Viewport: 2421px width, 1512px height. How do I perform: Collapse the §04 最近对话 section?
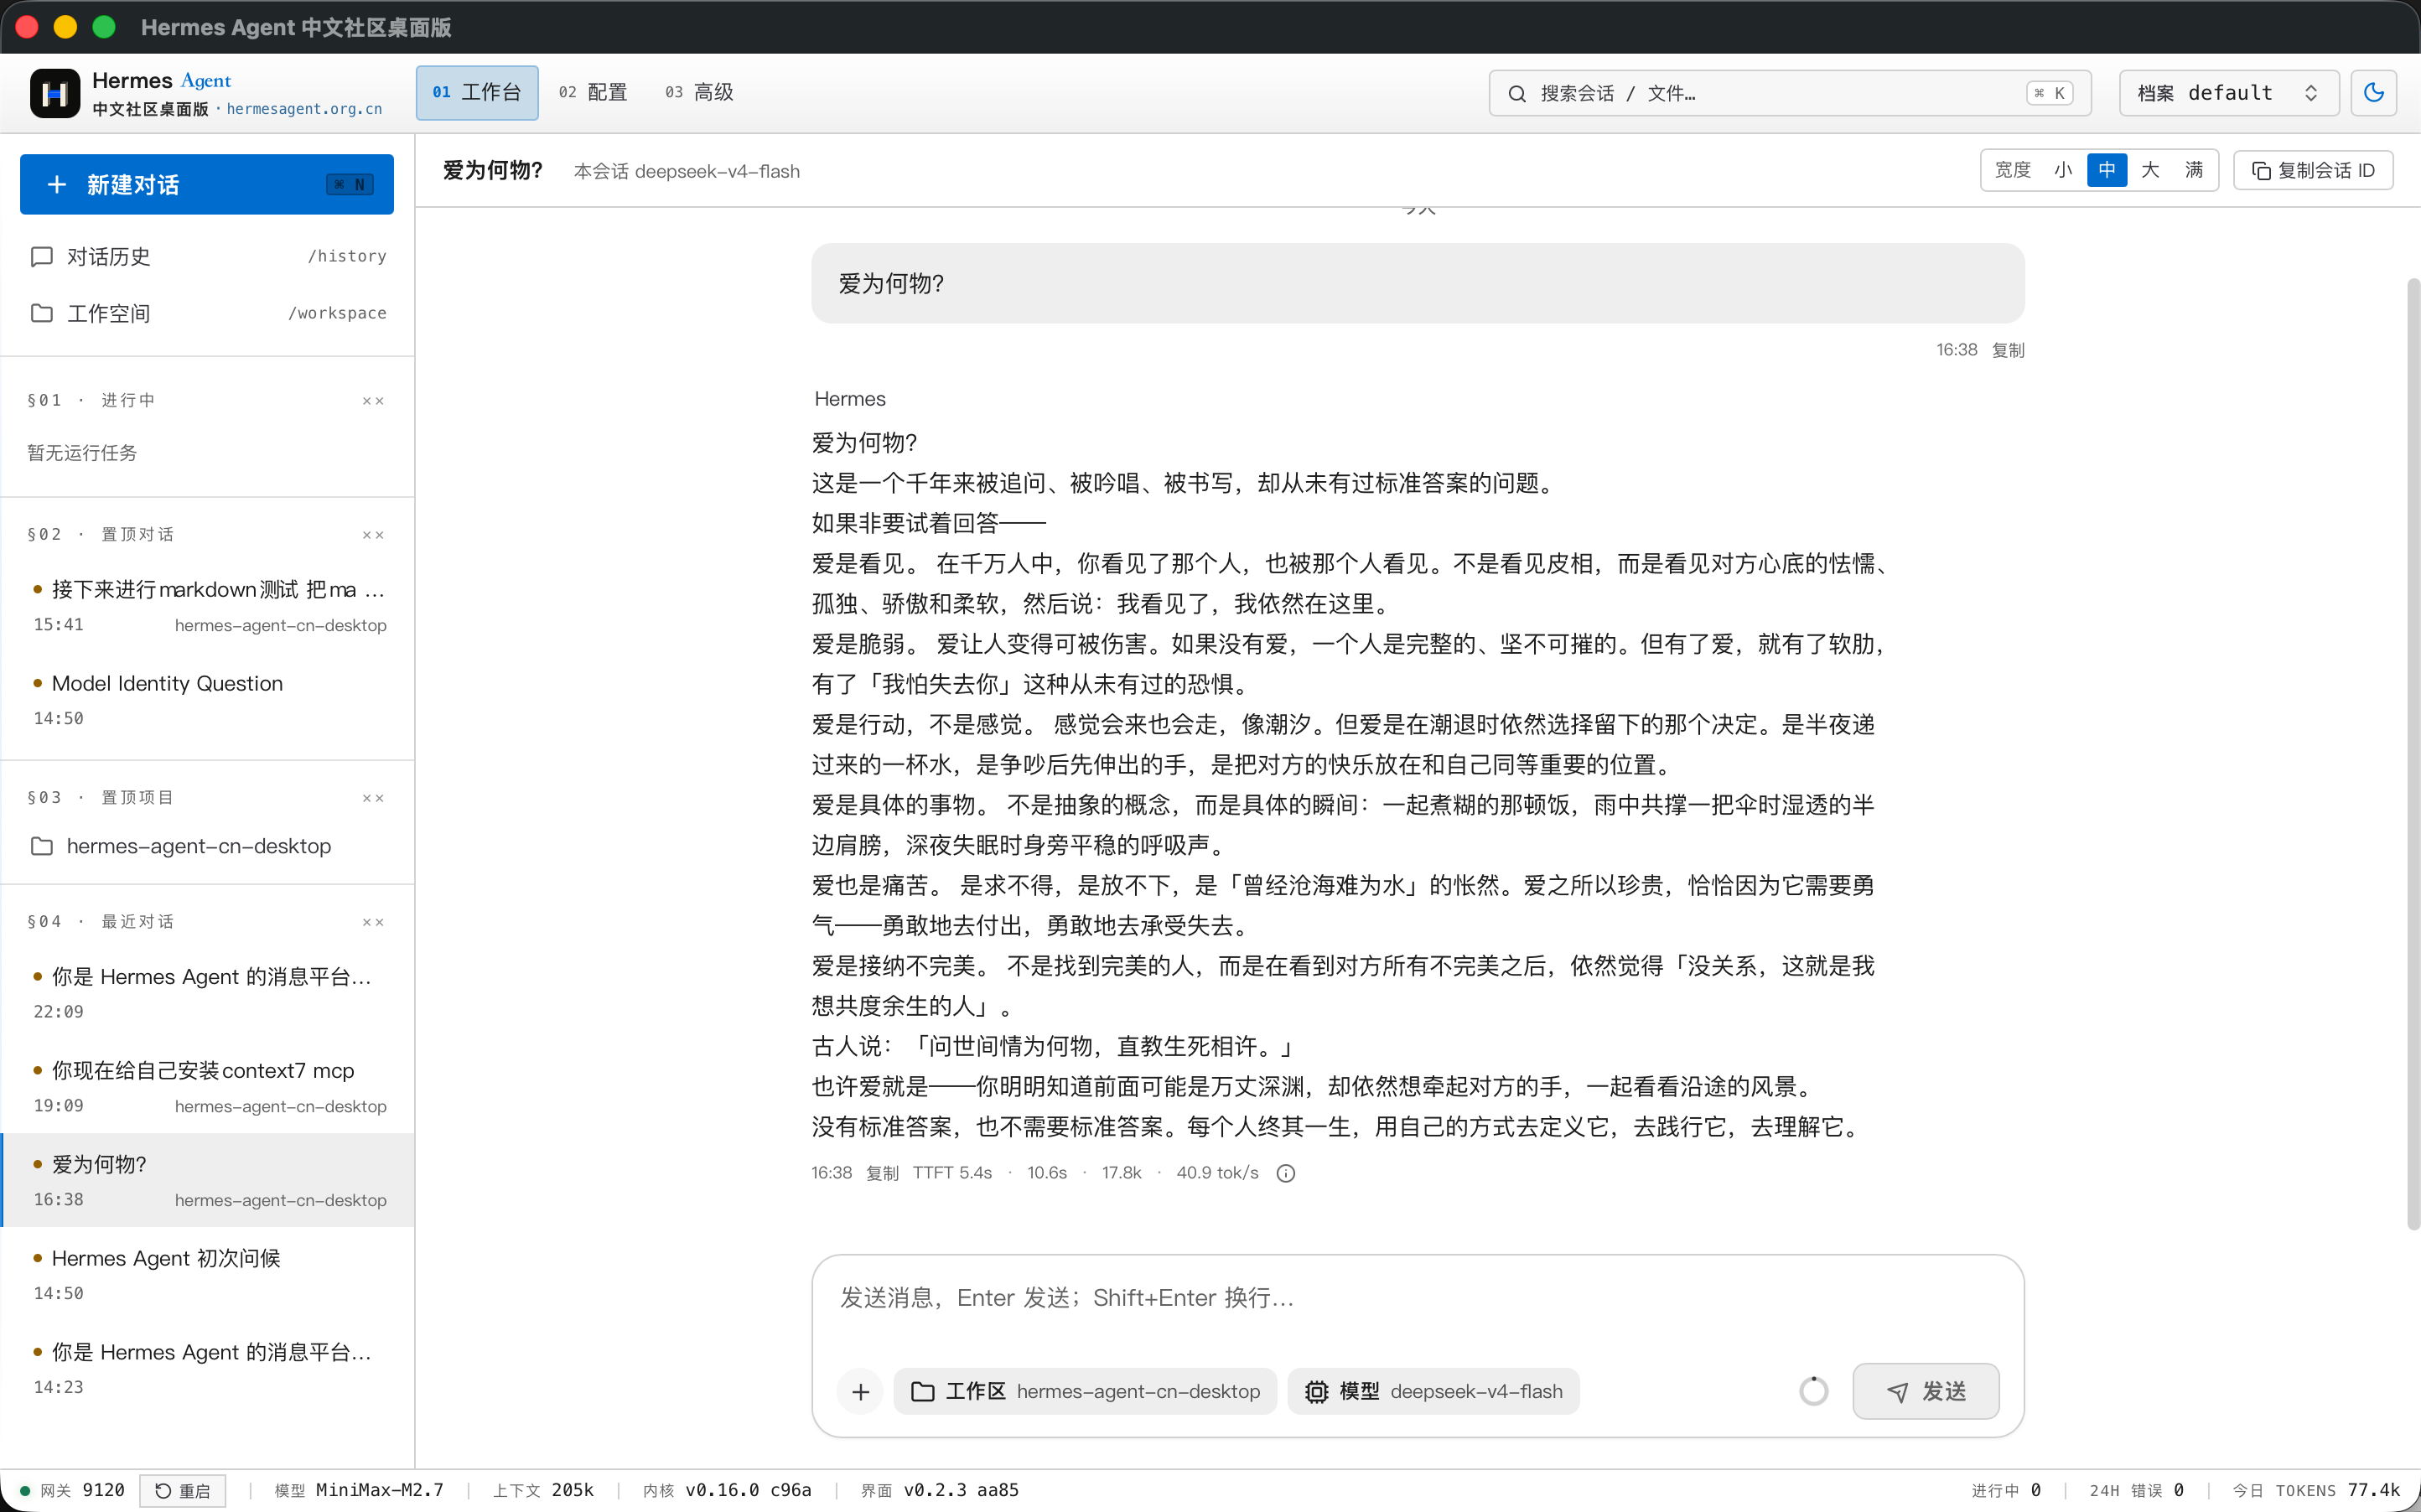[x=373, y=922]
